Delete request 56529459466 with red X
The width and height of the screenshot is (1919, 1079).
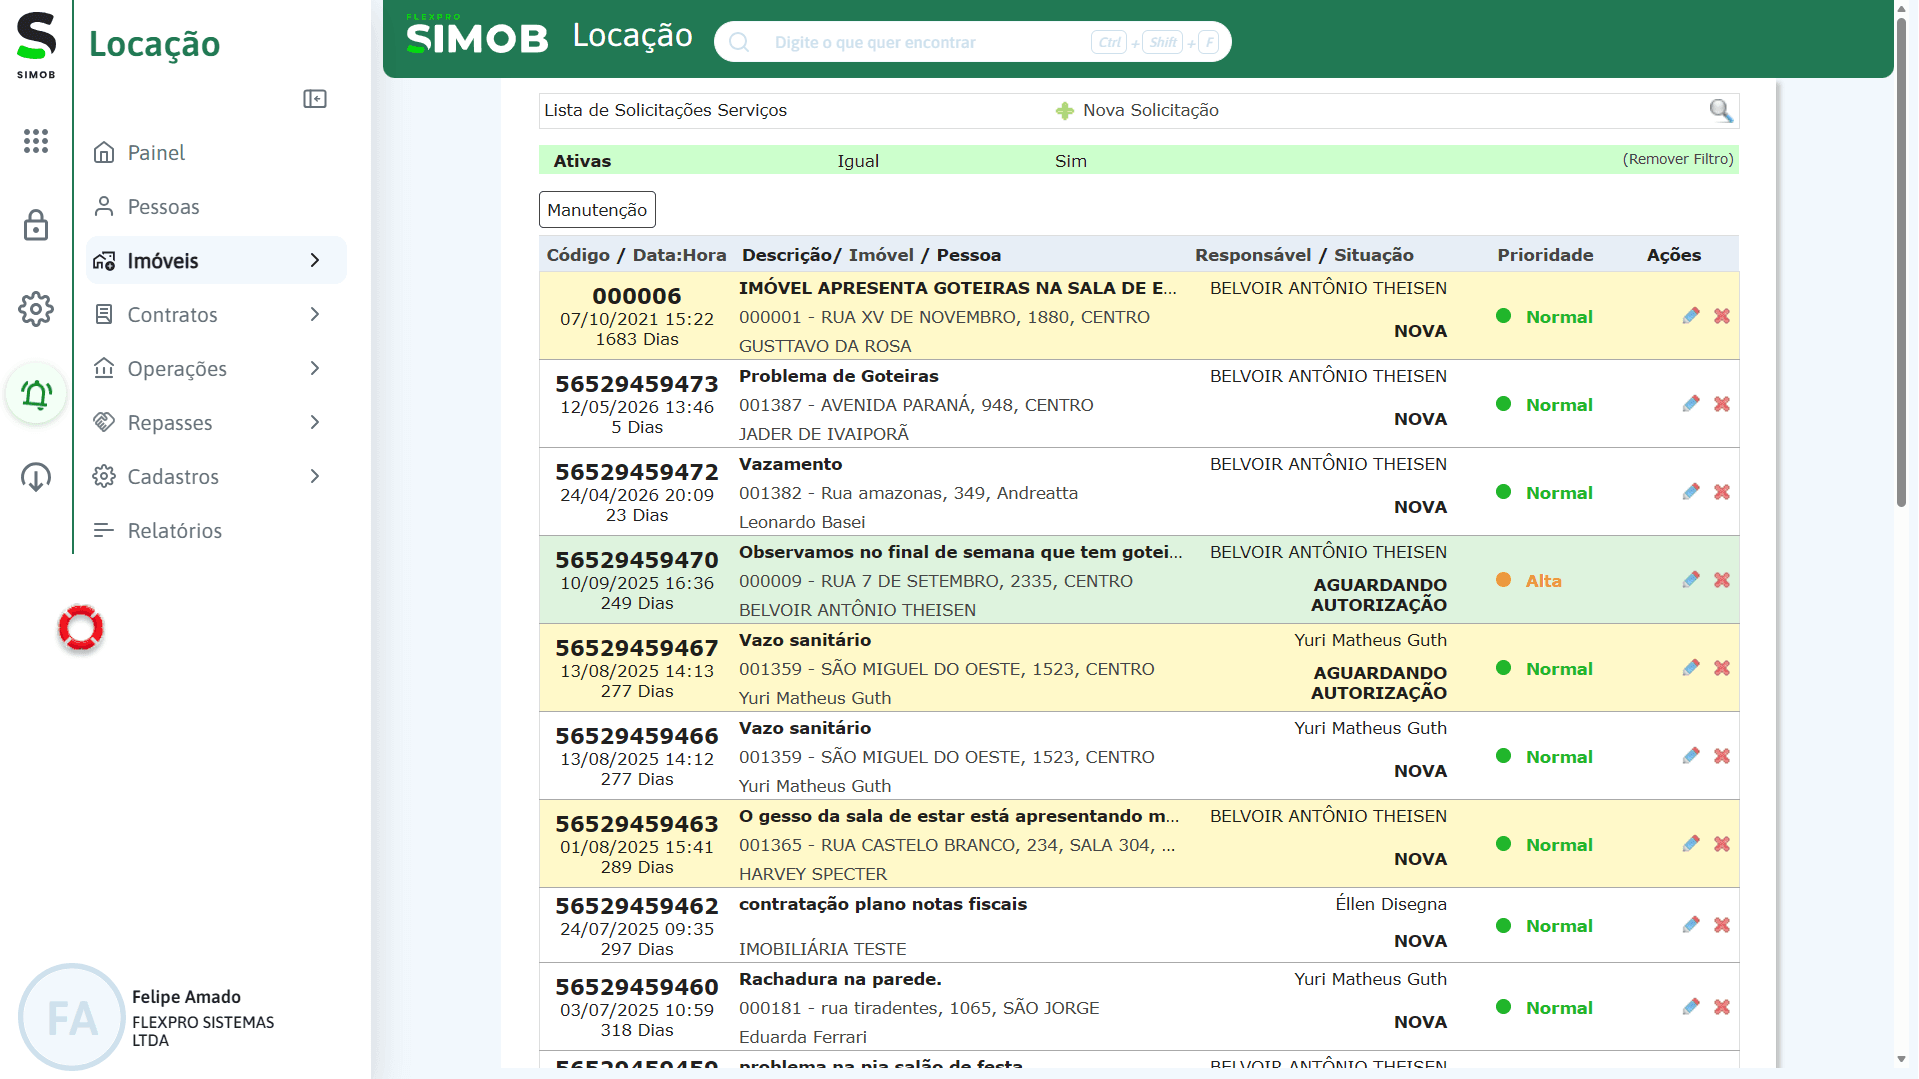(1722, 756)
